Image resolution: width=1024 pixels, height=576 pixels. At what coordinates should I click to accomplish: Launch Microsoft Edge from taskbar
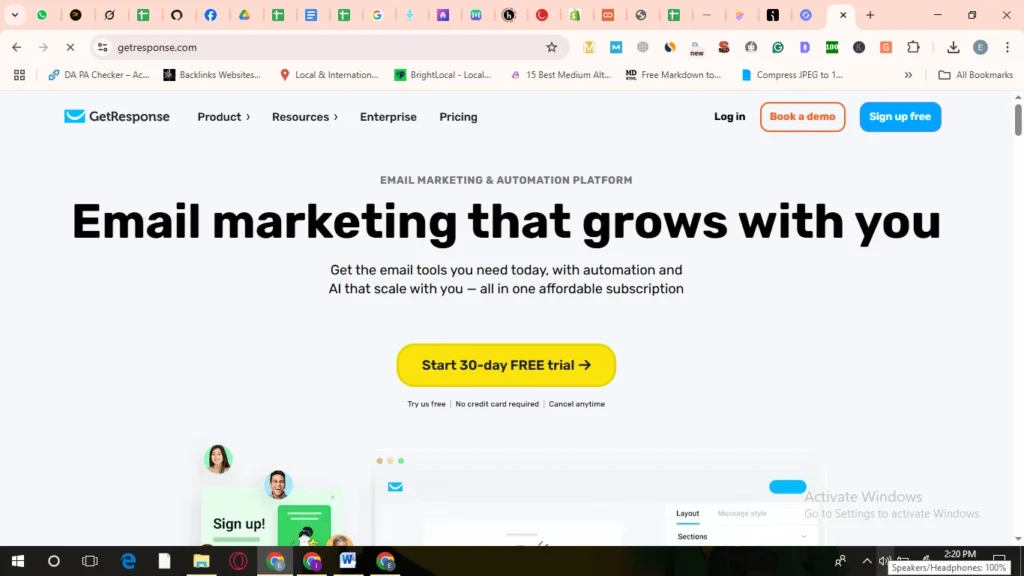tap(128, 561)
